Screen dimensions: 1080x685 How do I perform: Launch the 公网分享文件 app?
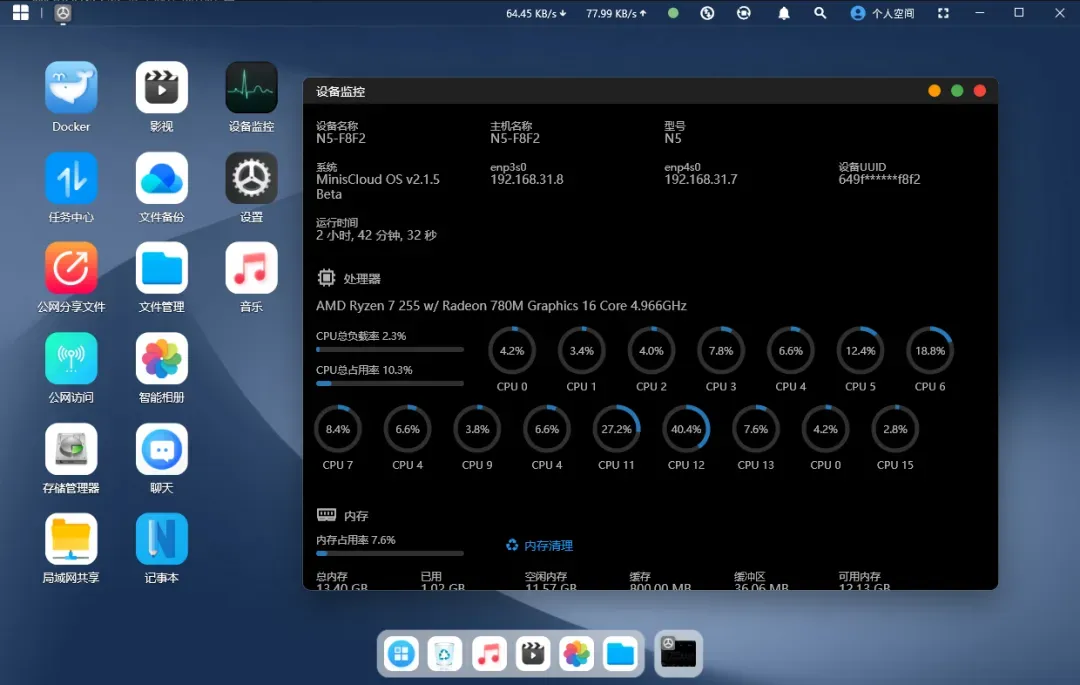click(71, 268)
